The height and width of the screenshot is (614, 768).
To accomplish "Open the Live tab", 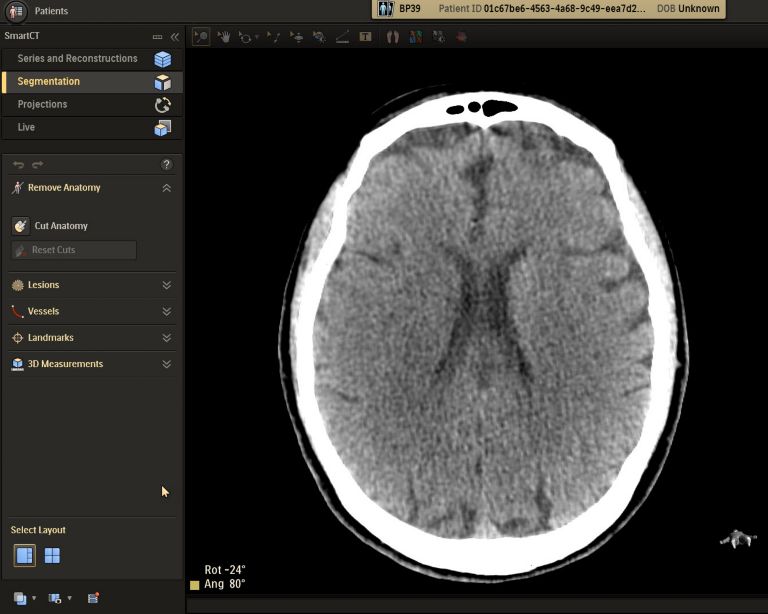I will [x=92, y=128].
